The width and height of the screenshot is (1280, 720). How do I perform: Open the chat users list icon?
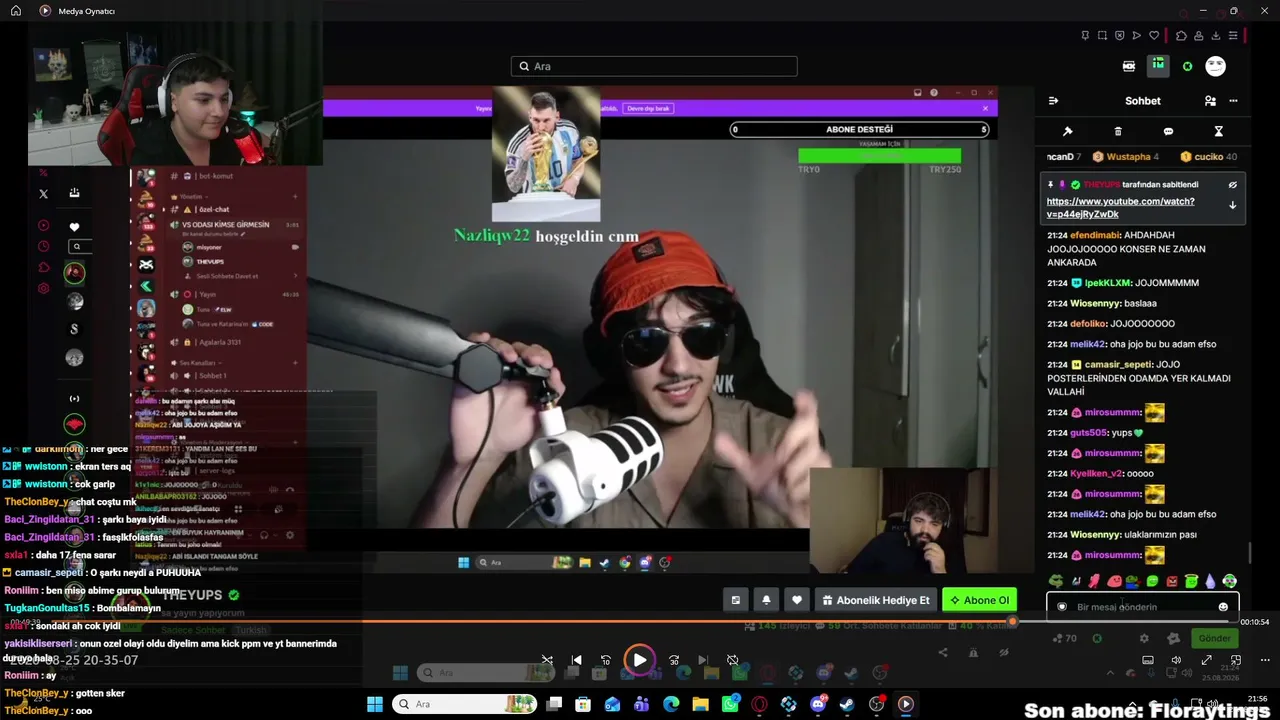pos(1210,101)
